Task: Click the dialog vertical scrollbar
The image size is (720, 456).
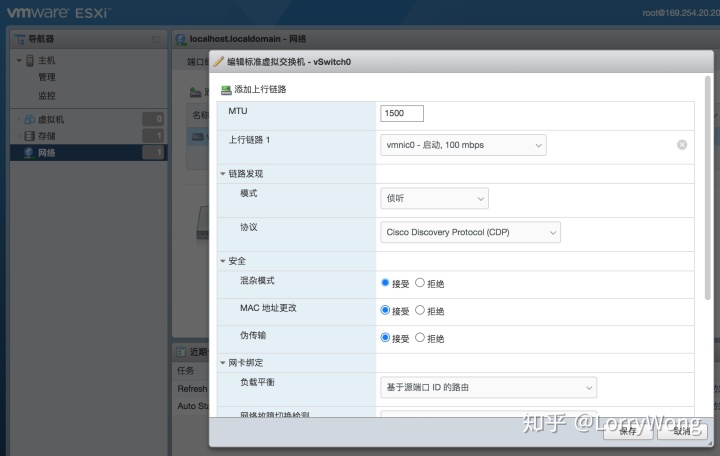Action: (x=708, y=188)
